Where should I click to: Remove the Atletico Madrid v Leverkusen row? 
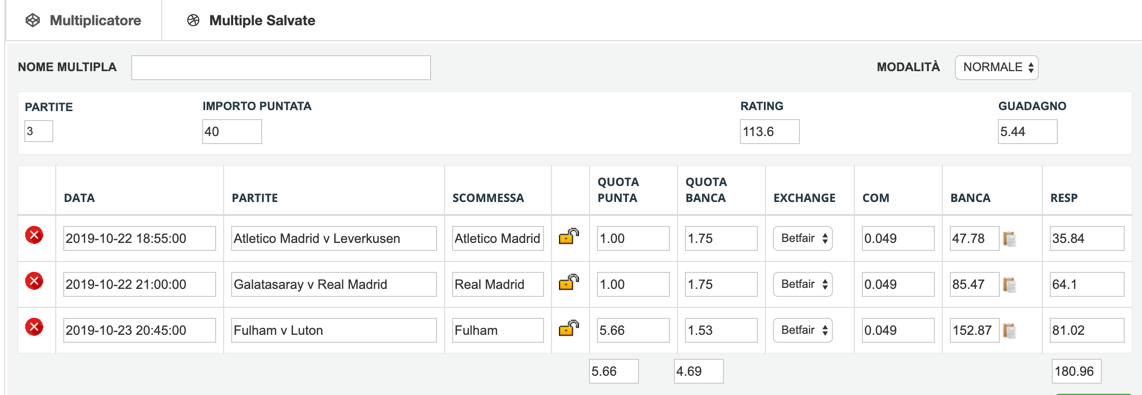tap(34, 235)
